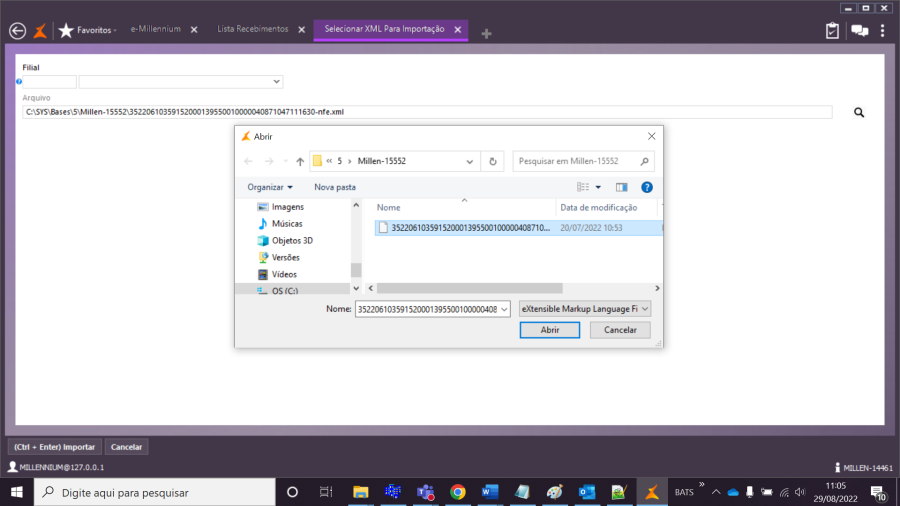
Task: Click the taskbar search box
Action: (x=155, y=492)
